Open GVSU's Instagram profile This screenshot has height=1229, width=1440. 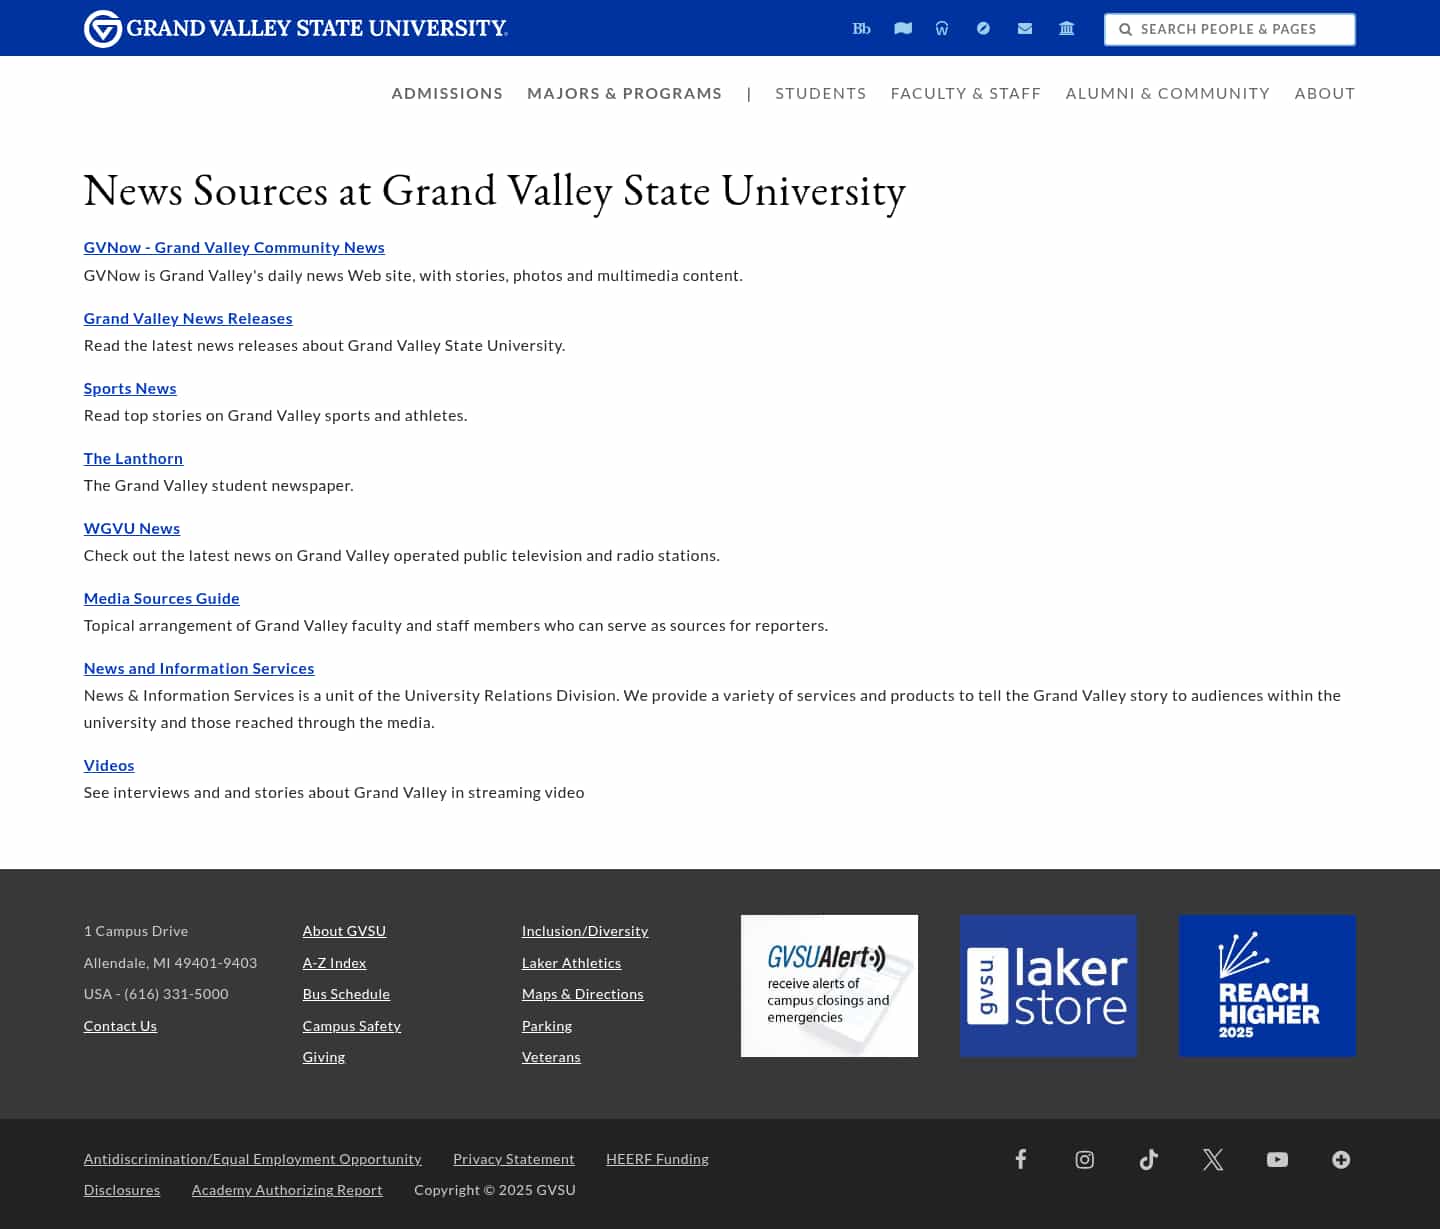pos(1084,1159)
